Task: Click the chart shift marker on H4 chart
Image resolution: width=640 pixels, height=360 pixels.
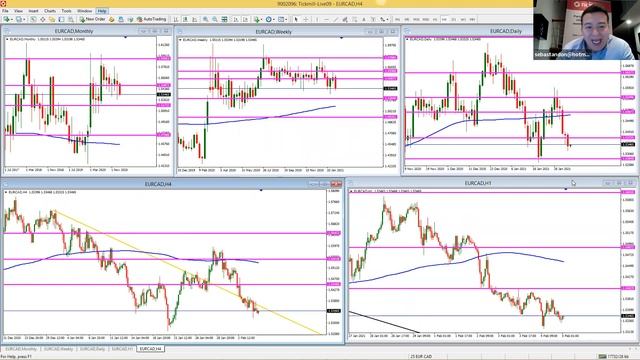Action: (261, 190)
